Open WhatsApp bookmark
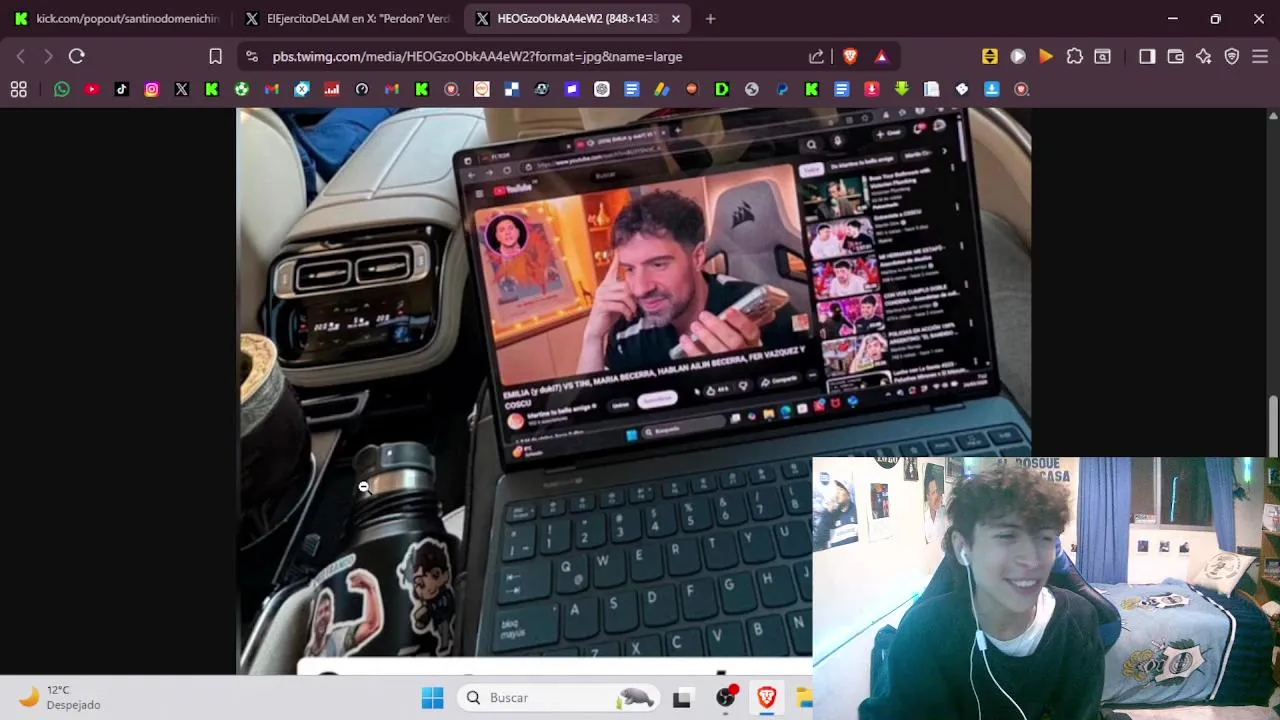1280x720 pixels. pyautogui.click(x=61, y=90)
